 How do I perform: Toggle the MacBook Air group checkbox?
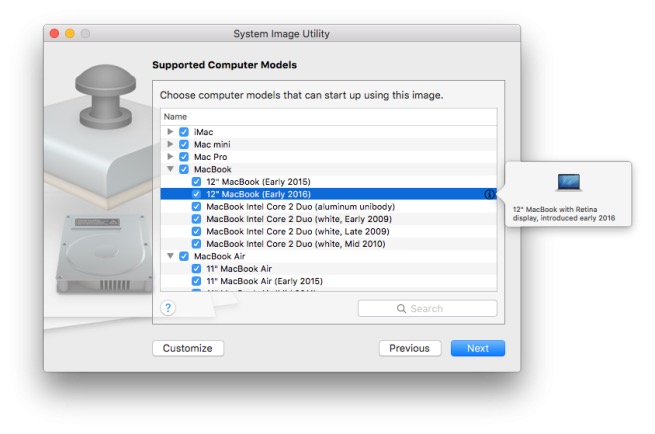(184, 256)
